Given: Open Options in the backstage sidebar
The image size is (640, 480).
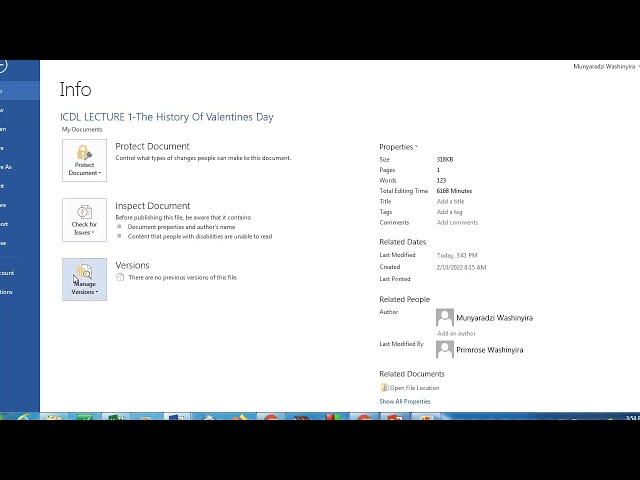Looking at the screenshot, I should [x=20, y=292].
